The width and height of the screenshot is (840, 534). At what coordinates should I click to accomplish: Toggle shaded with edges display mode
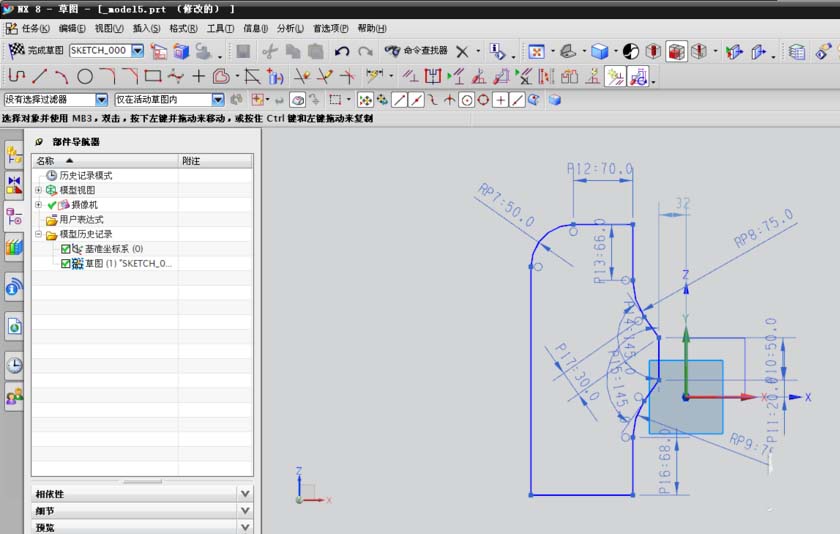tap(600, 51)
